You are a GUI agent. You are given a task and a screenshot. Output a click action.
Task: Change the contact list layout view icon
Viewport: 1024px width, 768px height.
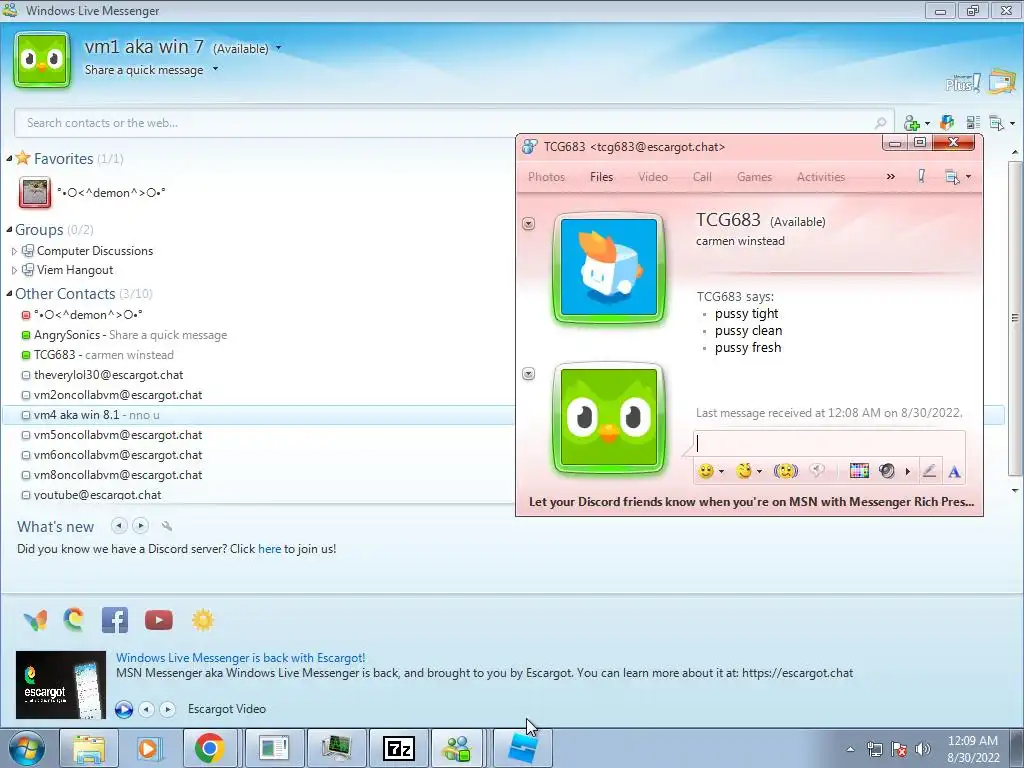click(973, 122)
